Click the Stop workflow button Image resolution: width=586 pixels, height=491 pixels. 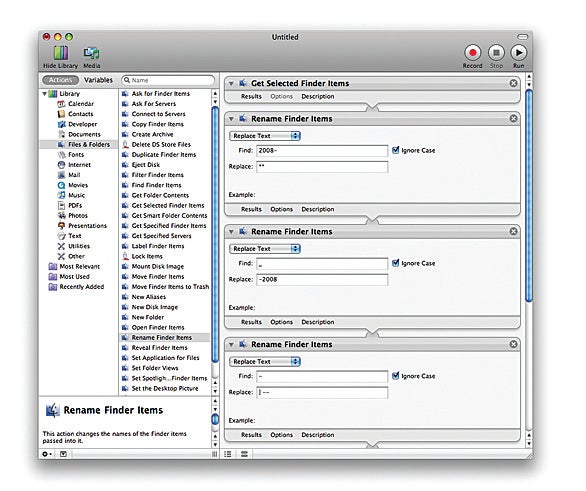pos(496,53)
